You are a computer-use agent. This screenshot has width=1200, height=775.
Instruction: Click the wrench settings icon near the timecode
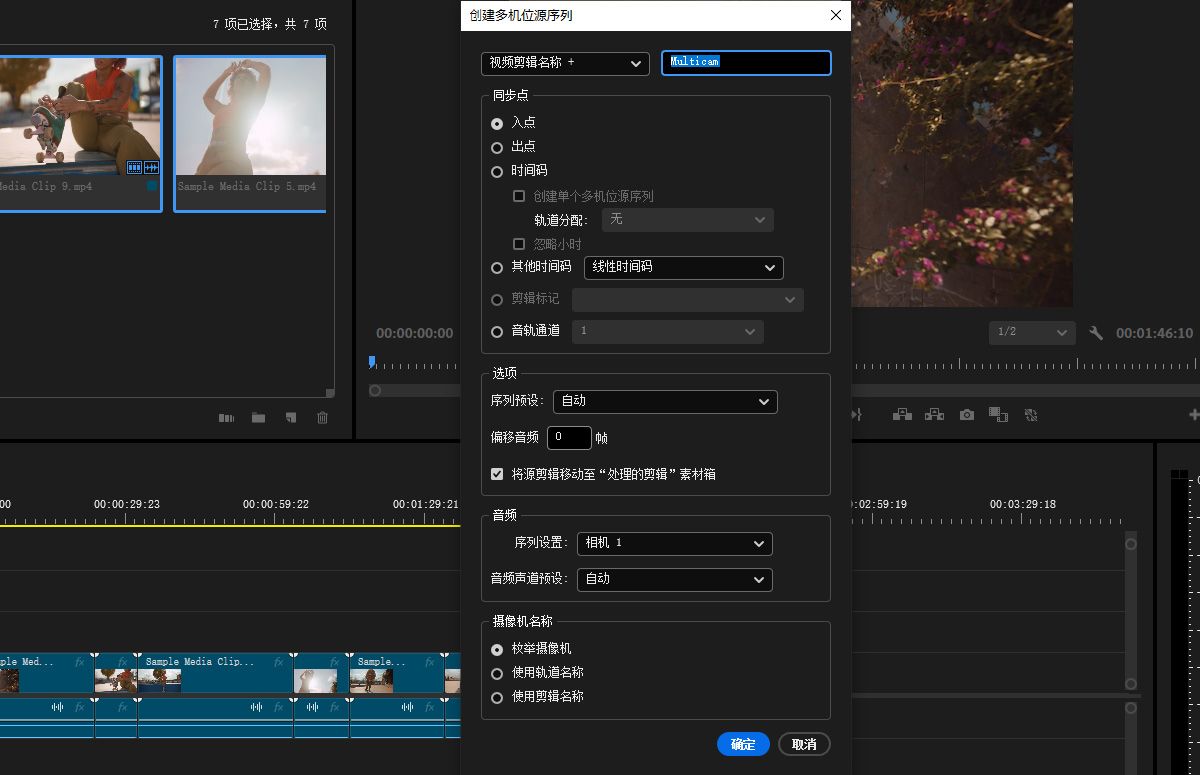click(x=1097, y=332)
